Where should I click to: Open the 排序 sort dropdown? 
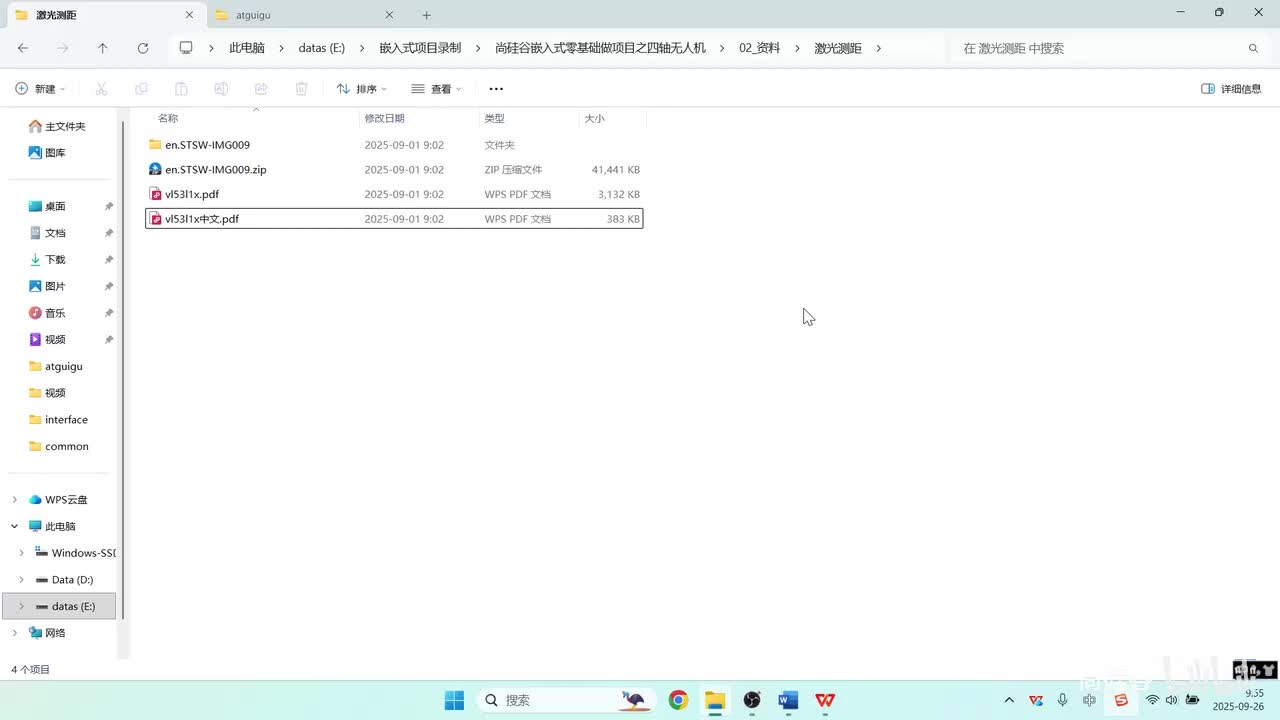(361, 89)
